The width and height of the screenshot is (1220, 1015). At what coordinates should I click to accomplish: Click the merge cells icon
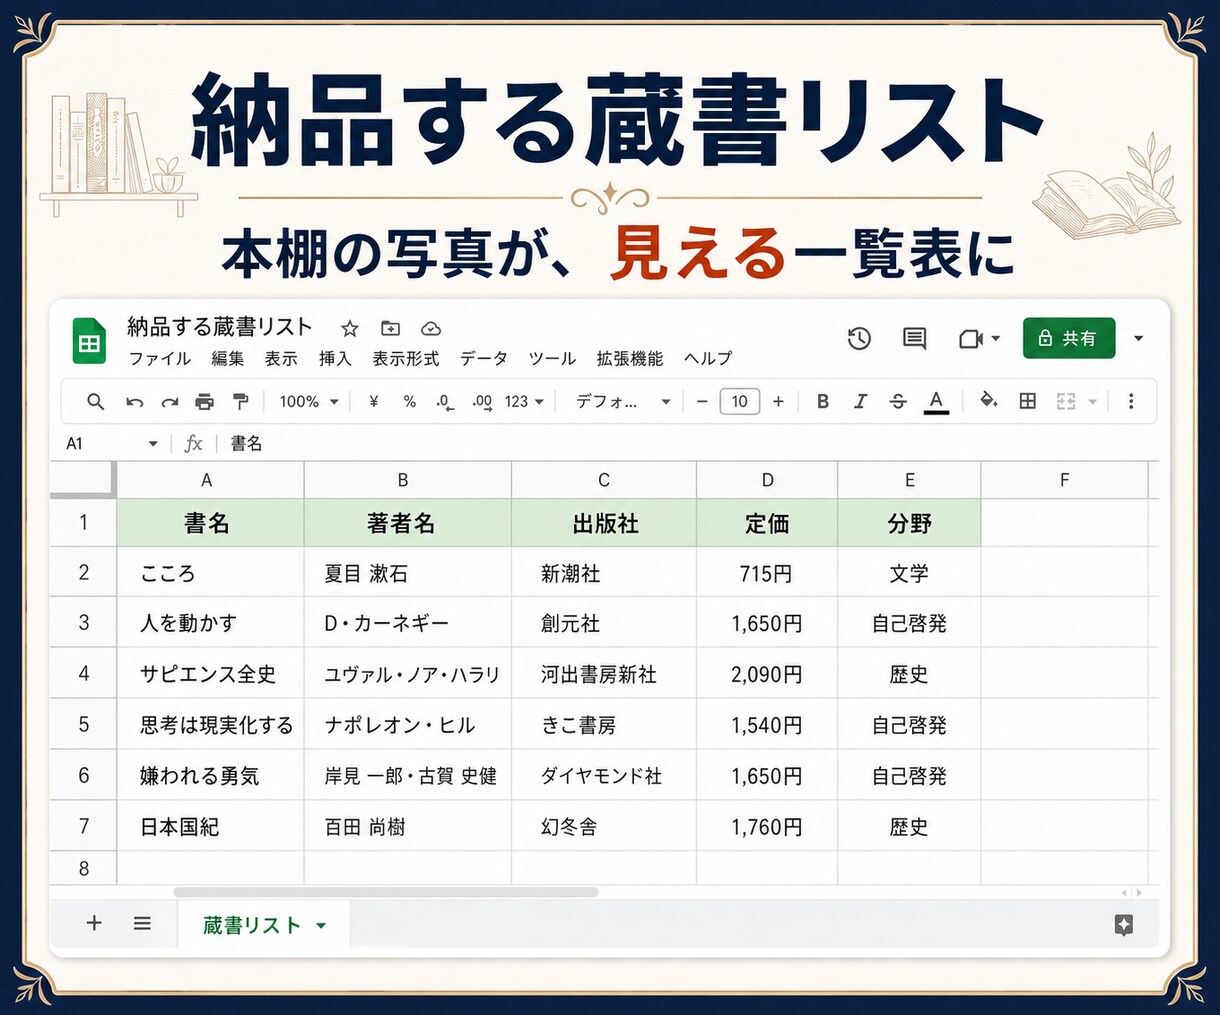coord(1066,401)
